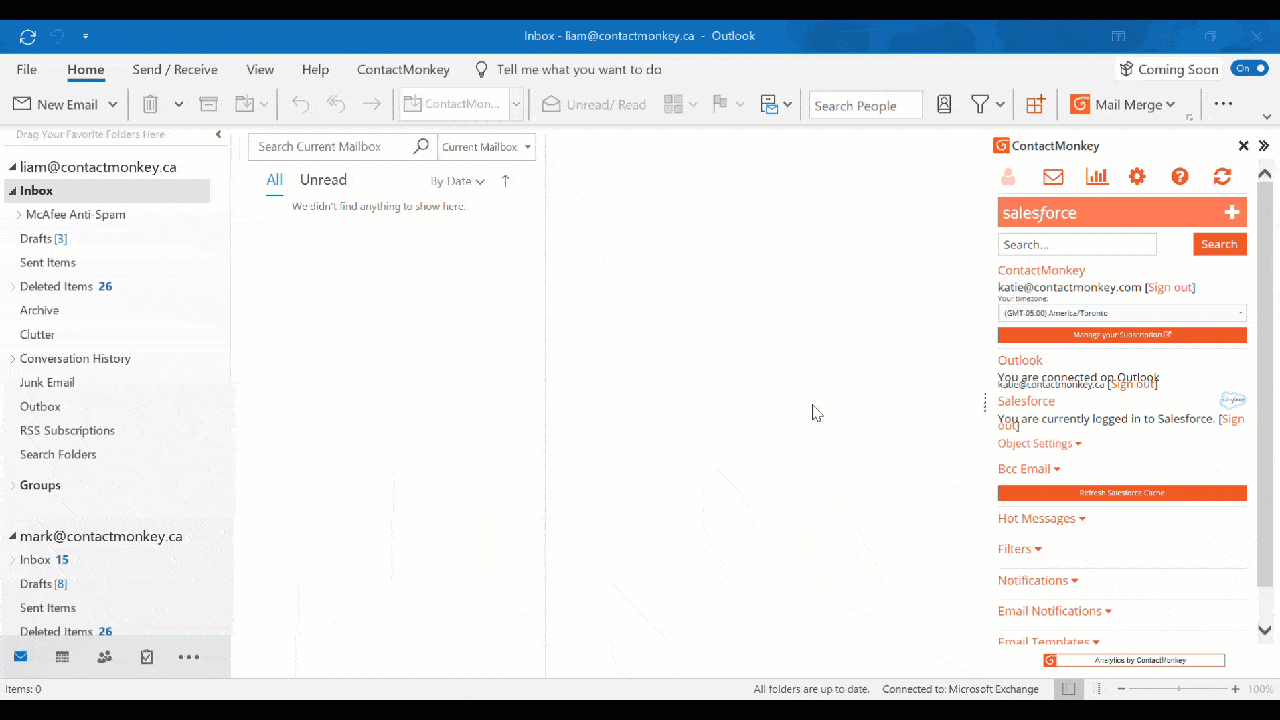Switch to Tasks view icon
This screenshot has width=1280, height=720.
147,657
